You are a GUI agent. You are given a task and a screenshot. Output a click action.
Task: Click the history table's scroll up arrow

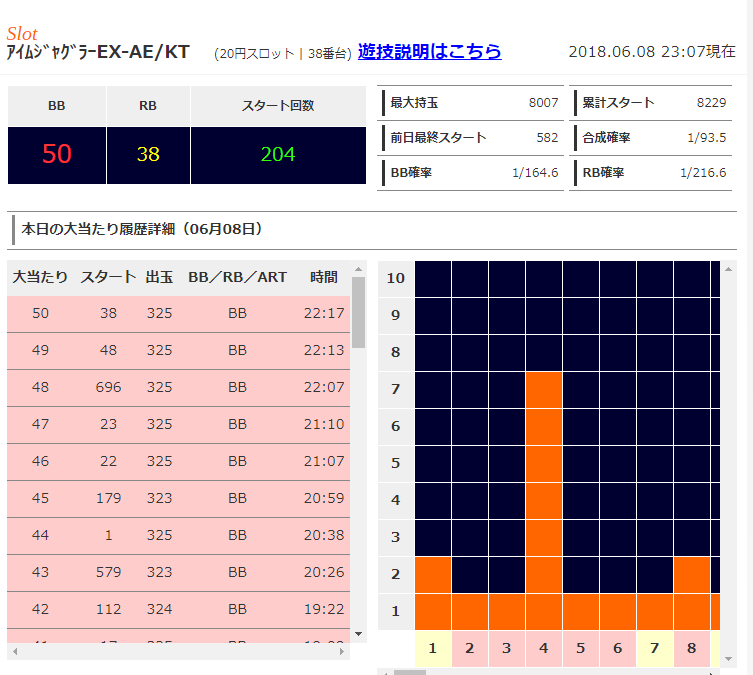(358, 269)
